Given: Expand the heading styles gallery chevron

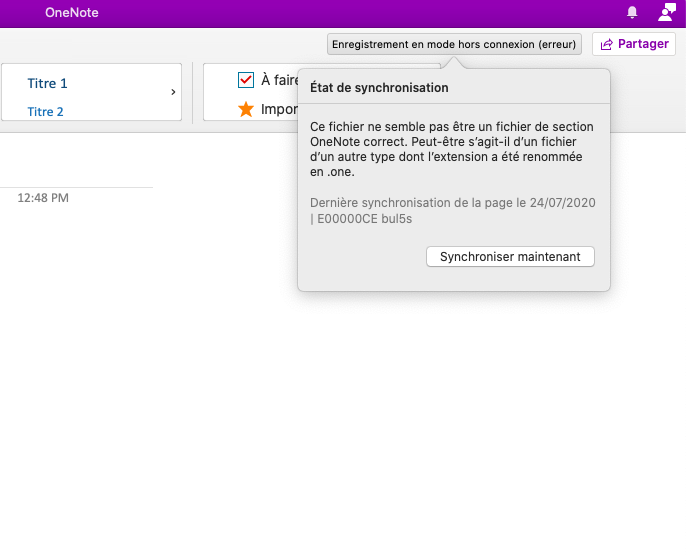Looking at the screenshot, I should click(173, 92).
